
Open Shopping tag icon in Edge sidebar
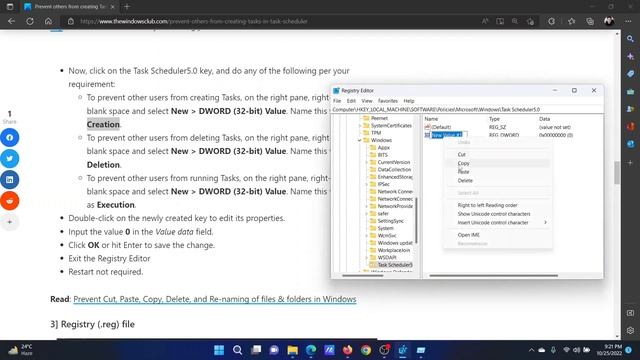point(631,74)
